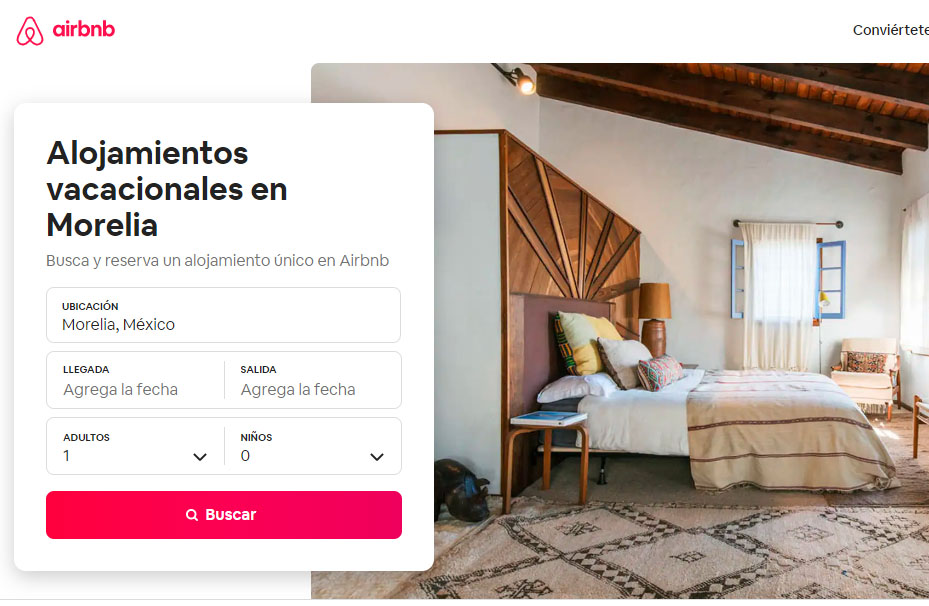
Task: Click the Morelia, México location field
Action: click(223, 315)
